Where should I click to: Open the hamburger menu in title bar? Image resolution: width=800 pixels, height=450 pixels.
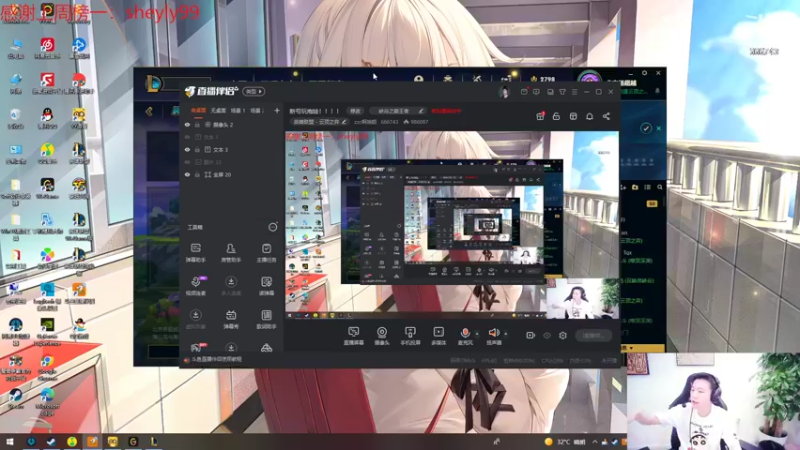[574, 92]
